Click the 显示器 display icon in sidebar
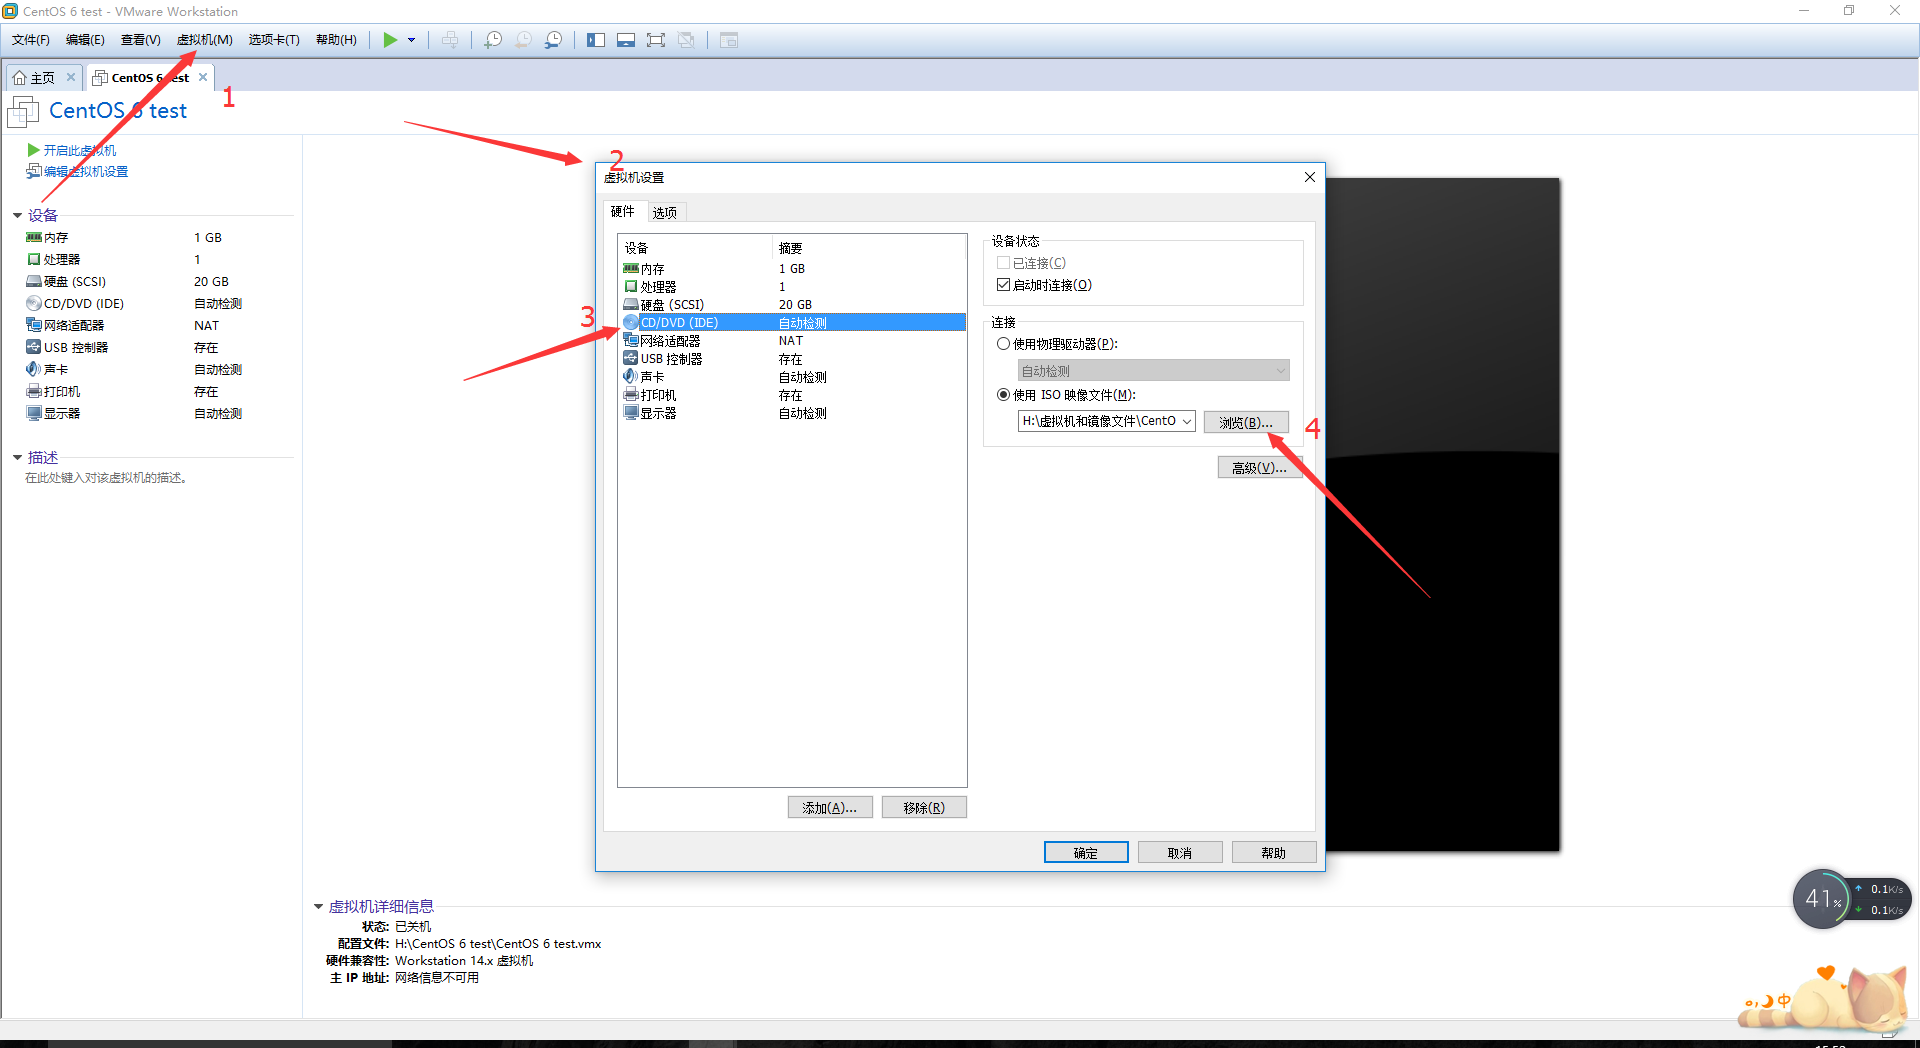This screenshot has height=1048, width=1920. pos(34,414)
